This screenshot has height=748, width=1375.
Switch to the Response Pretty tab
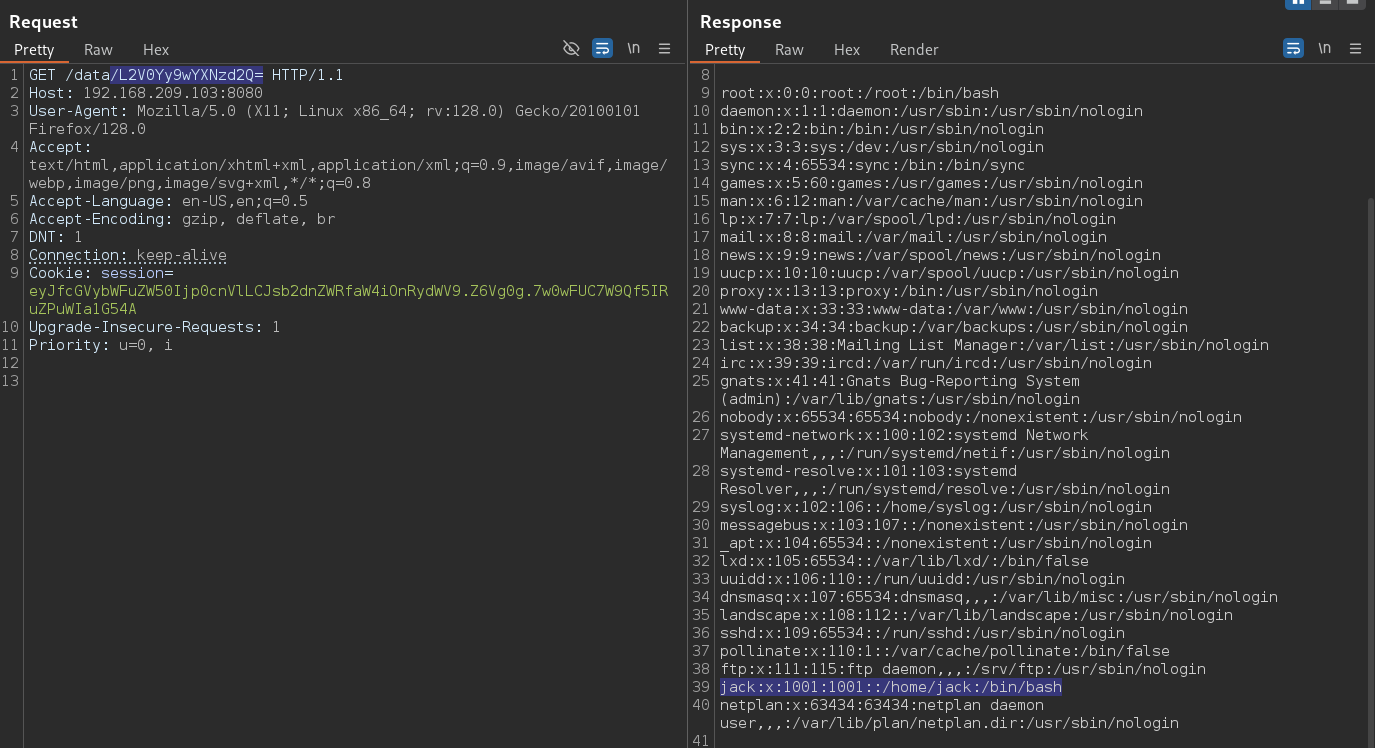point(725,49)
